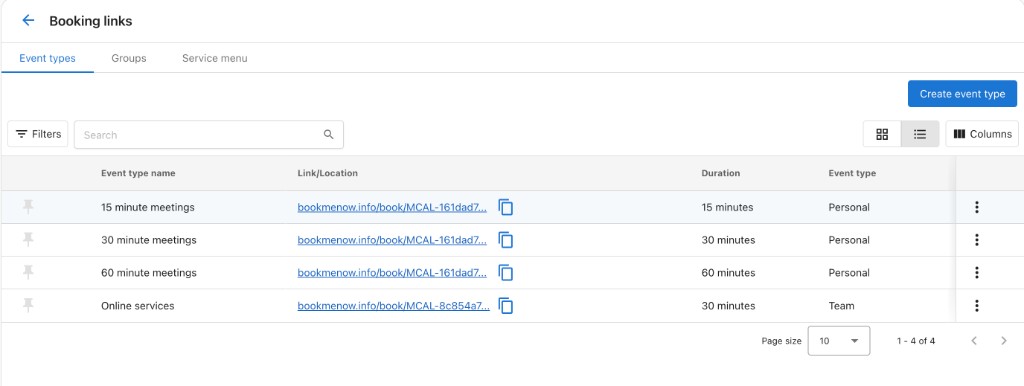Sort by Link/Location column header
The image size is (1024, 386).
(x=327, y=173)
